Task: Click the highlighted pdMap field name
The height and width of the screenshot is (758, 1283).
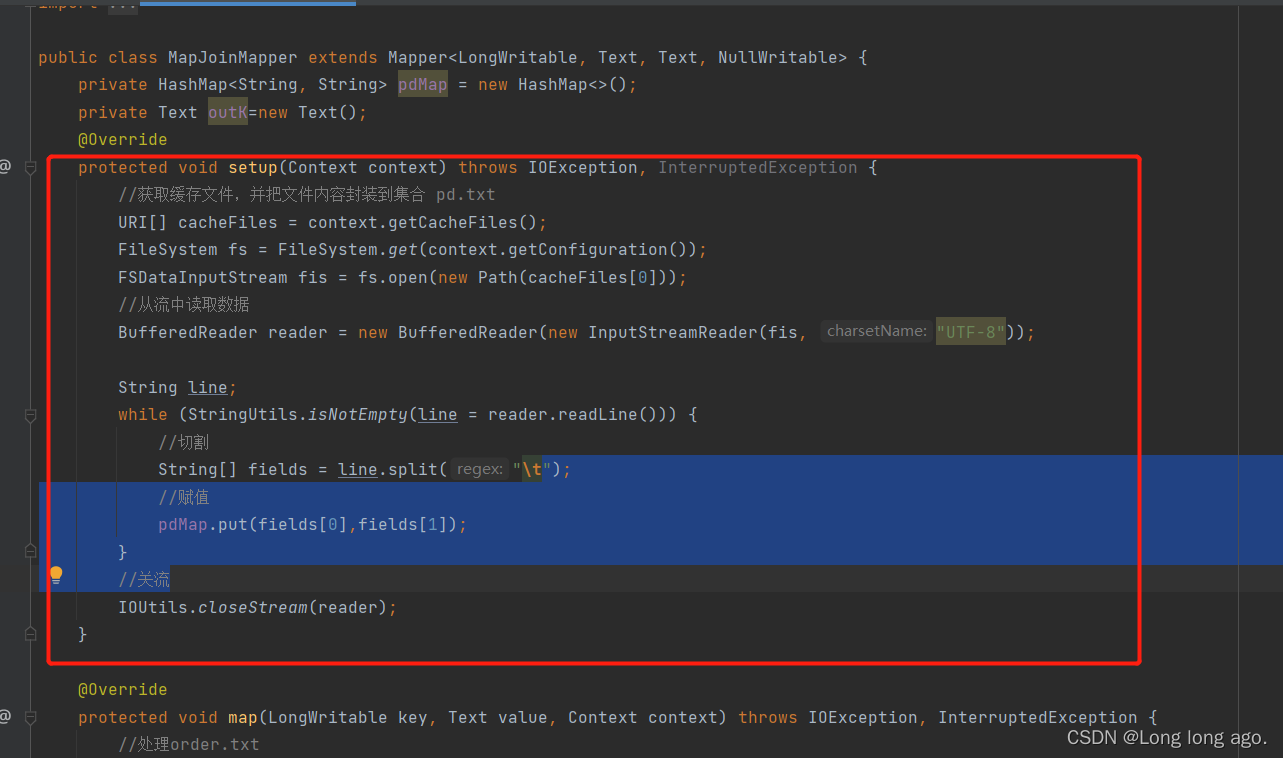Action: (x=422, y=84)
